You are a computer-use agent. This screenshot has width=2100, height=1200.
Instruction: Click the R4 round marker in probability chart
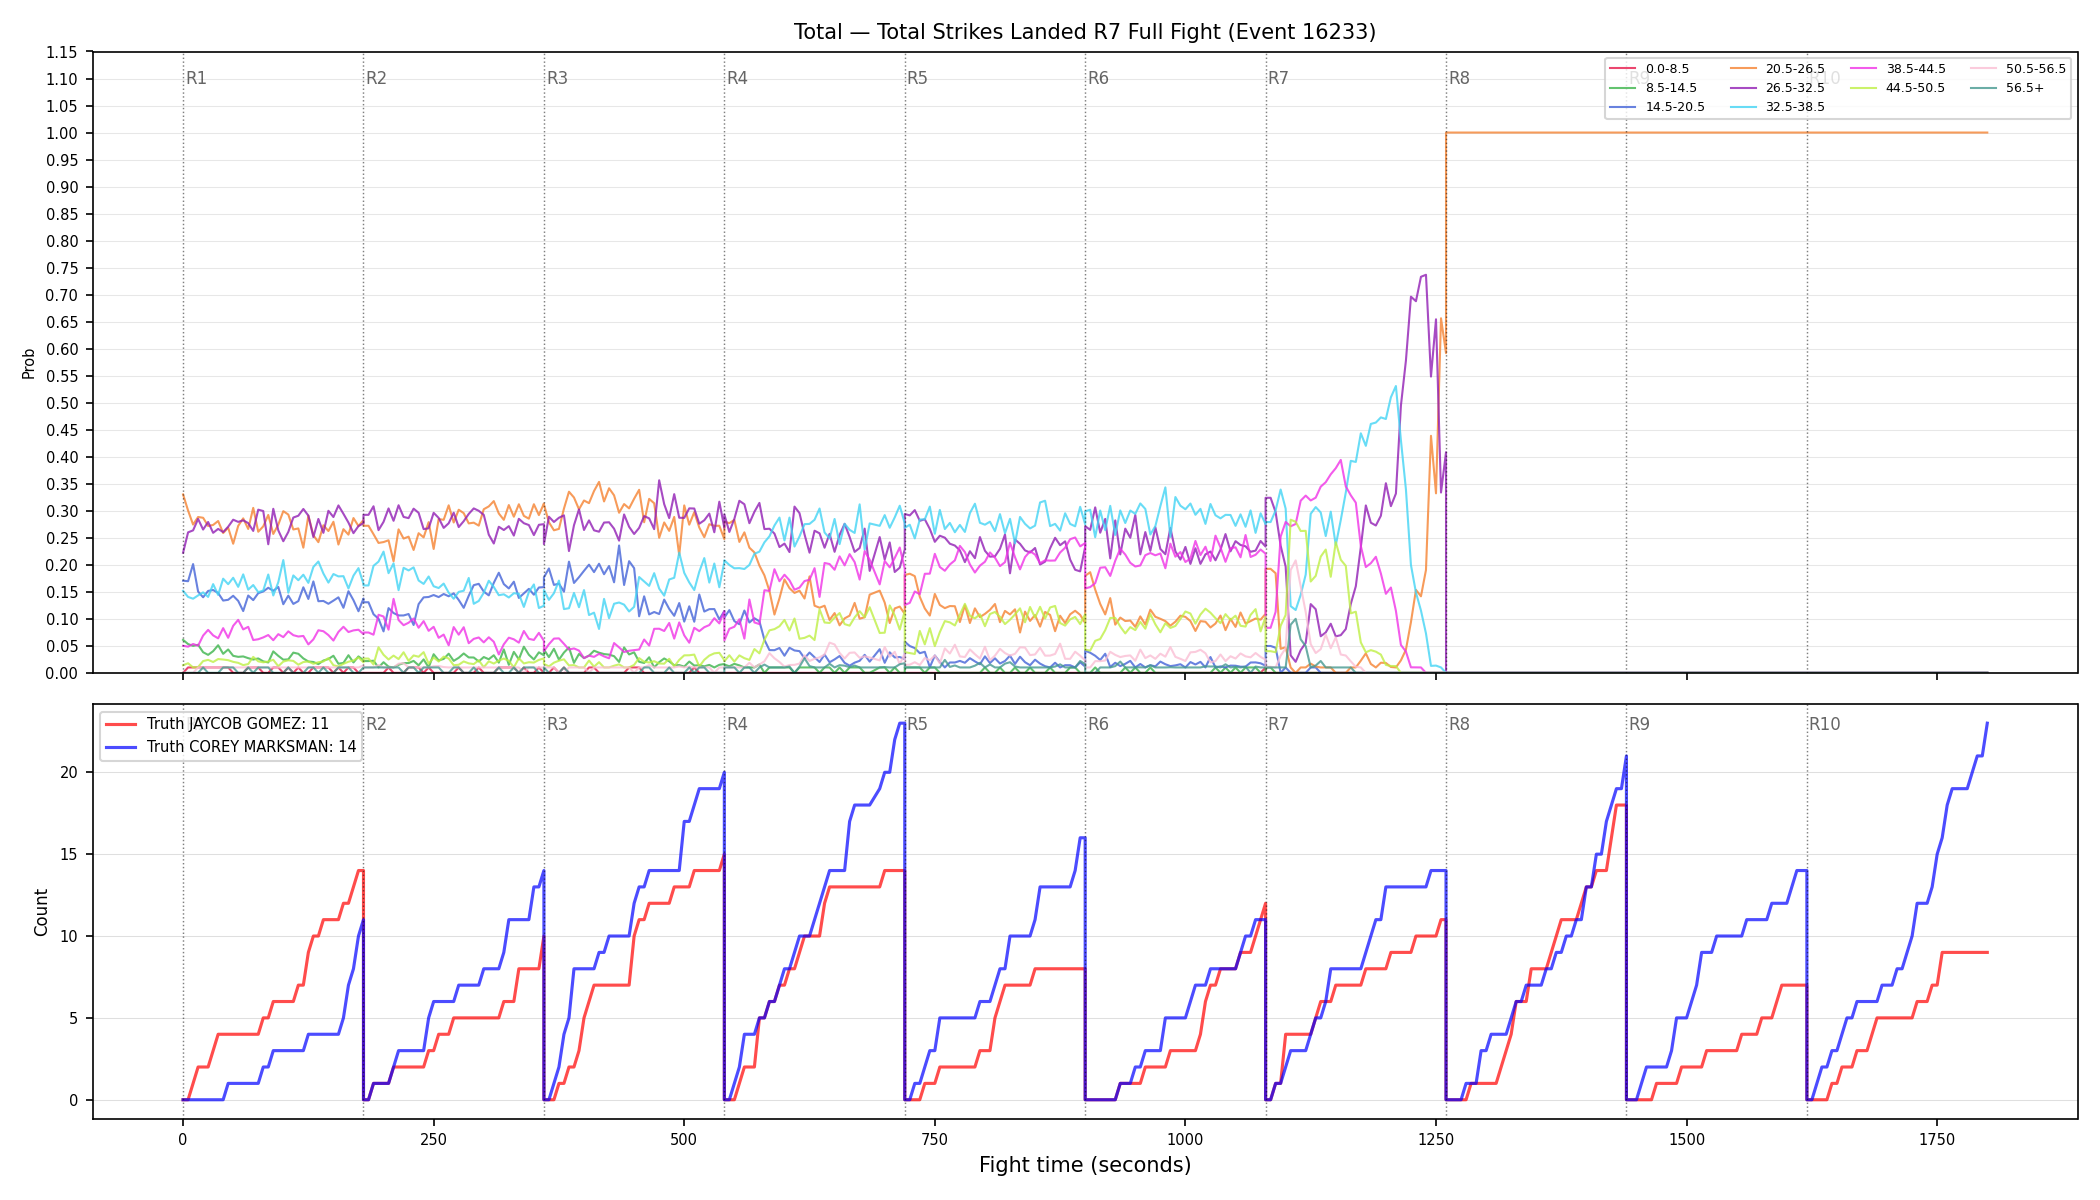coord(737,78)
